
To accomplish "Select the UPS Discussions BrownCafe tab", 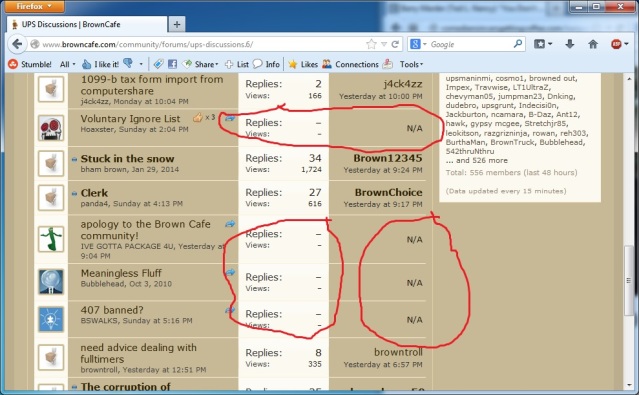I will [x=87, y=24].
